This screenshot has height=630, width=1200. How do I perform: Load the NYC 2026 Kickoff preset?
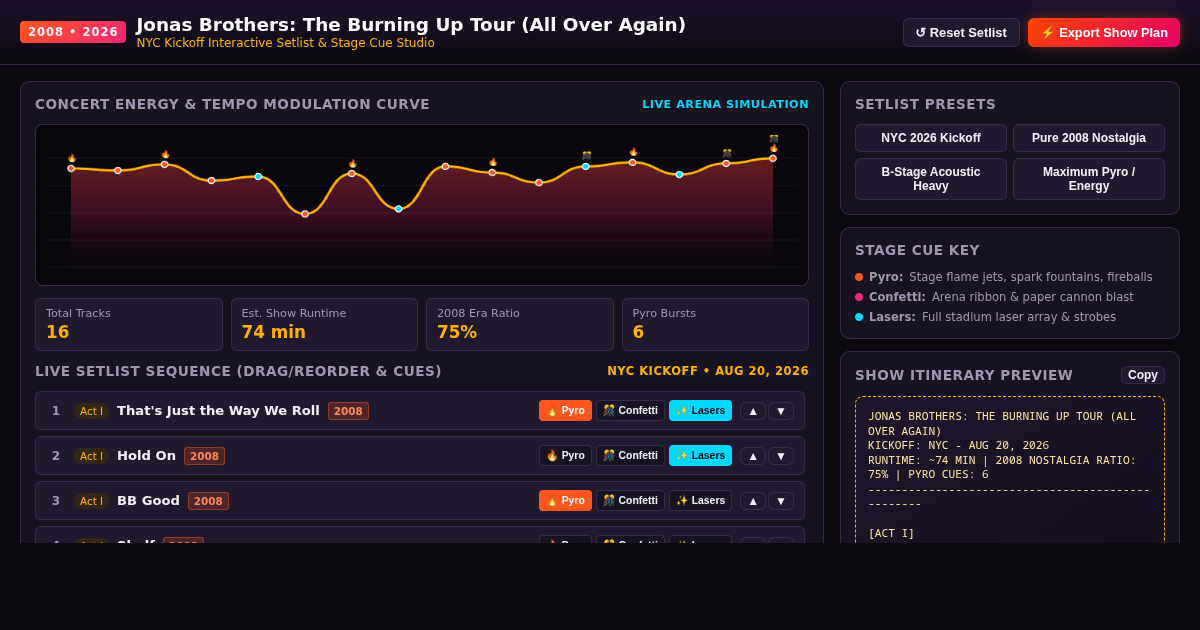[931, 138]
